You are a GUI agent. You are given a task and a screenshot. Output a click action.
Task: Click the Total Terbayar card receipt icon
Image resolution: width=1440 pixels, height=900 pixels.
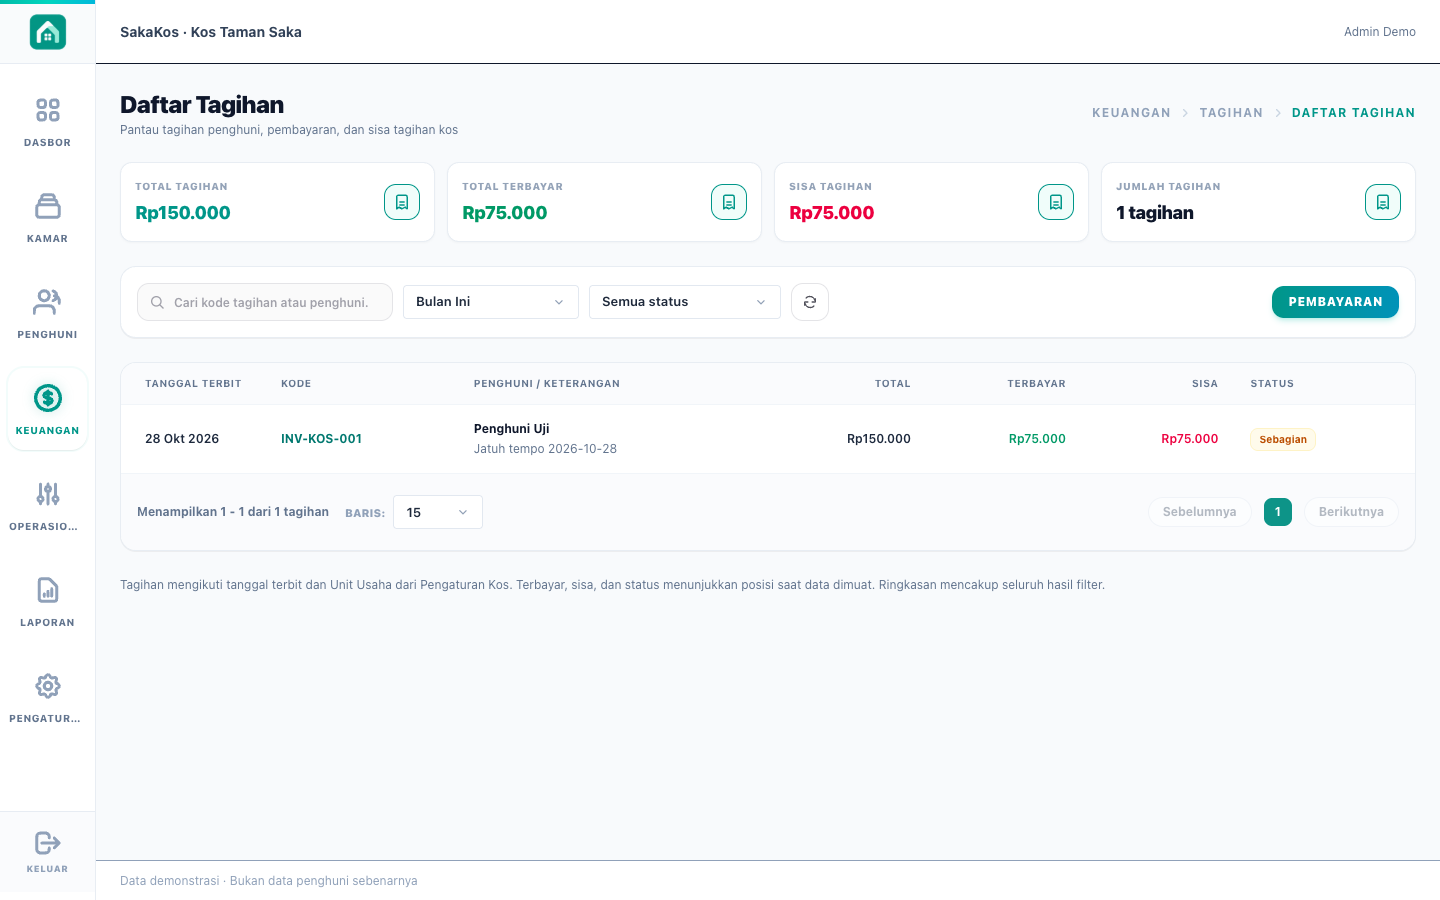[729, 202]
